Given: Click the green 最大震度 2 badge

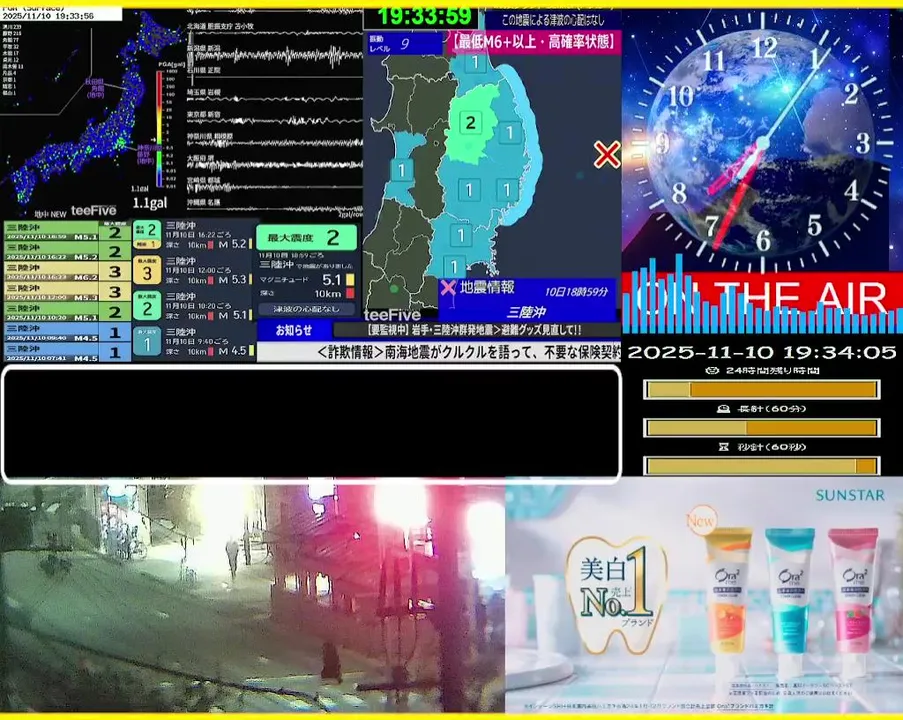Looking at the screenshot, I should pos(306,237).
